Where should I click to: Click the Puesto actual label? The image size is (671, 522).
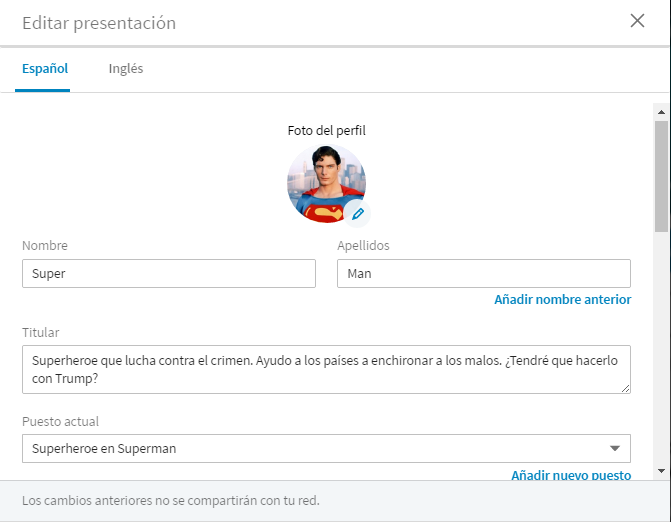[60, 421]
